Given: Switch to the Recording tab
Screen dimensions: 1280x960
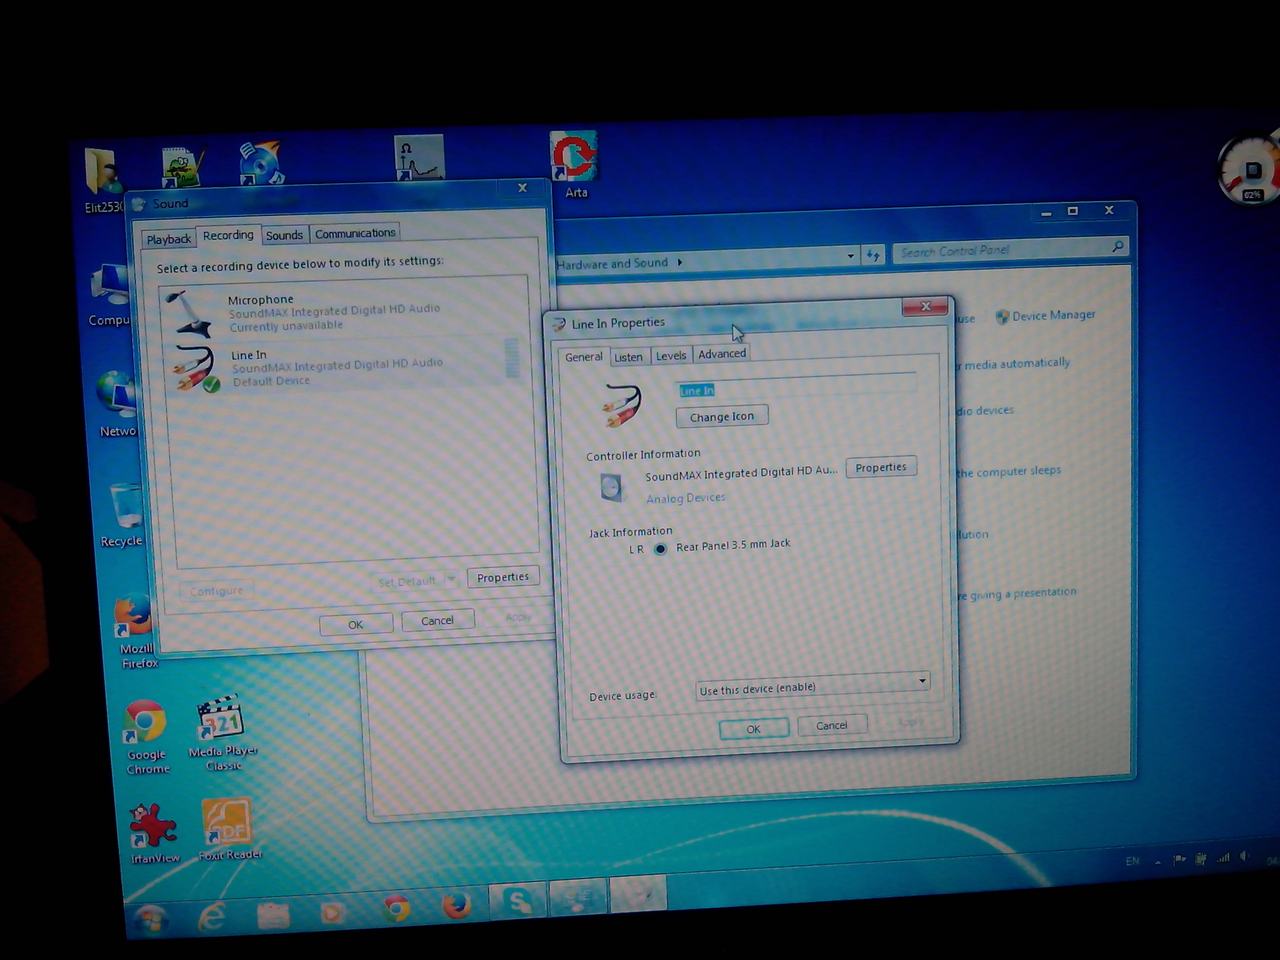Looking at the screenshot, I should point(228,235).
